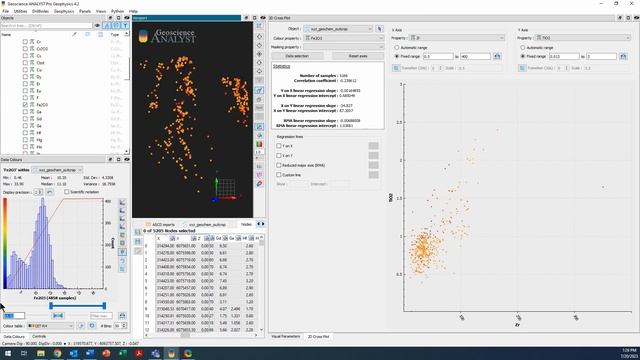
Task: Click the right handle of histogram range slider
Action: [x=104, y=306]
